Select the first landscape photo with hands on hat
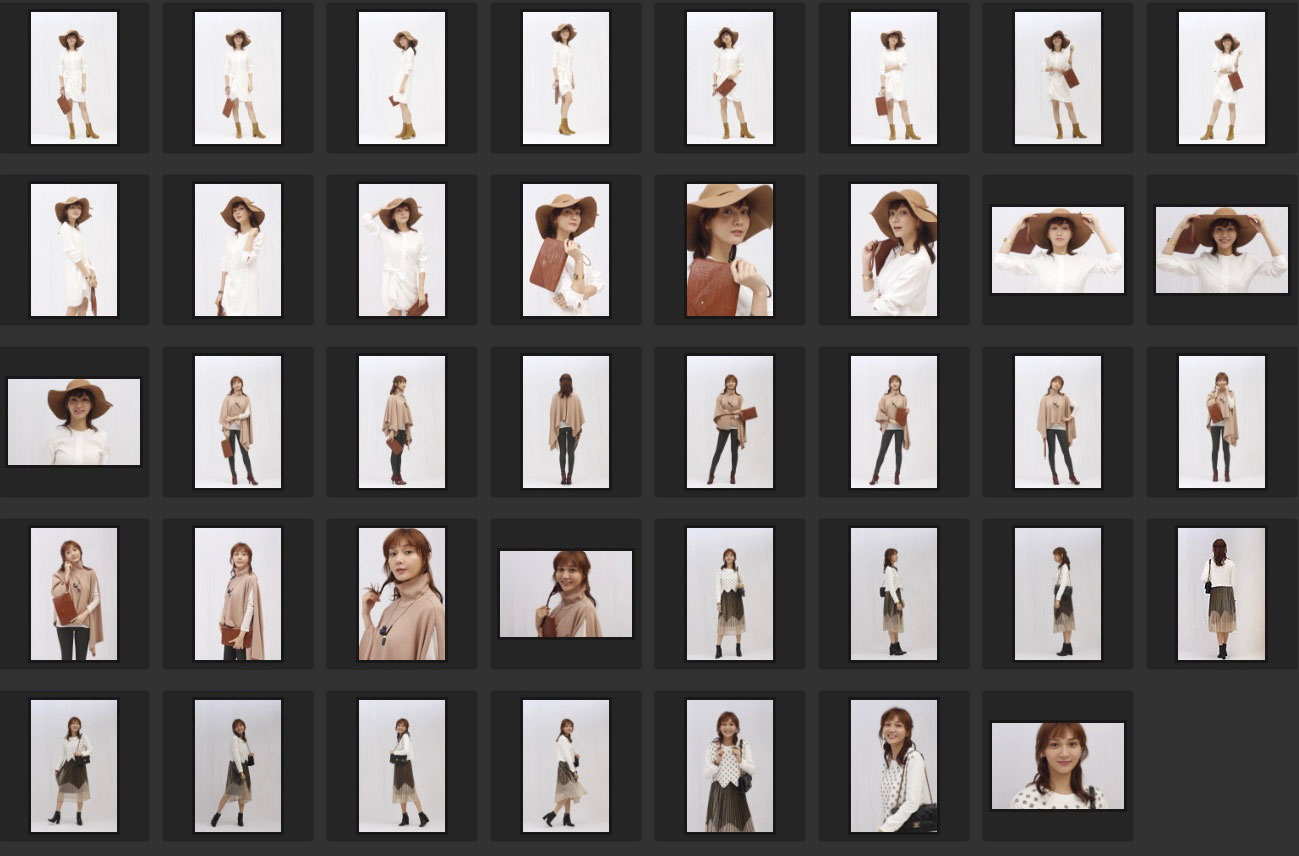This screenshot has width=1299, height=856. pos(1057,250)
